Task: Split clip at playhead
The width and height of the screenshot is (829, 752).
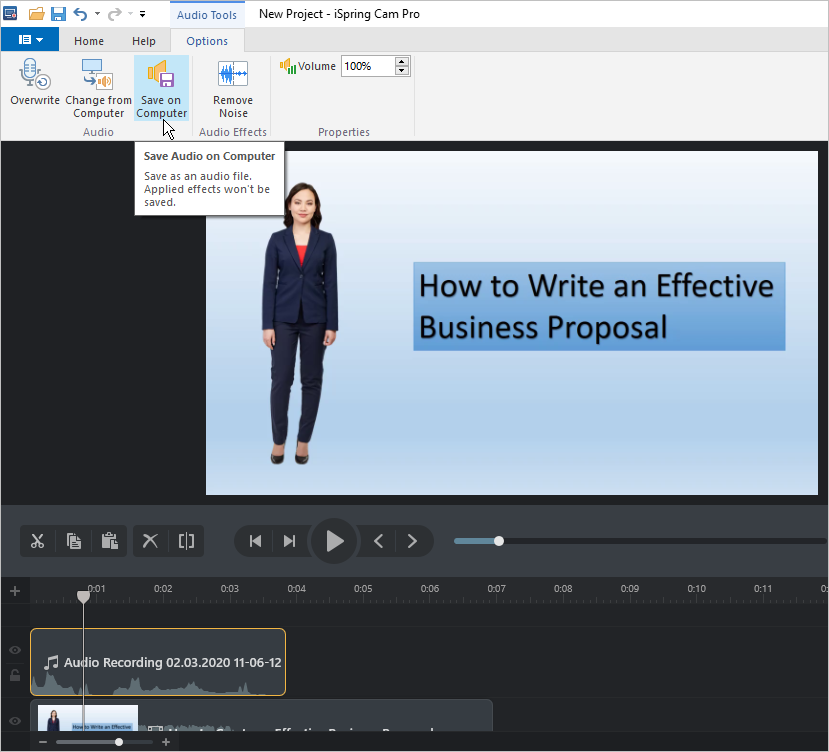Action: click(186, 541)
